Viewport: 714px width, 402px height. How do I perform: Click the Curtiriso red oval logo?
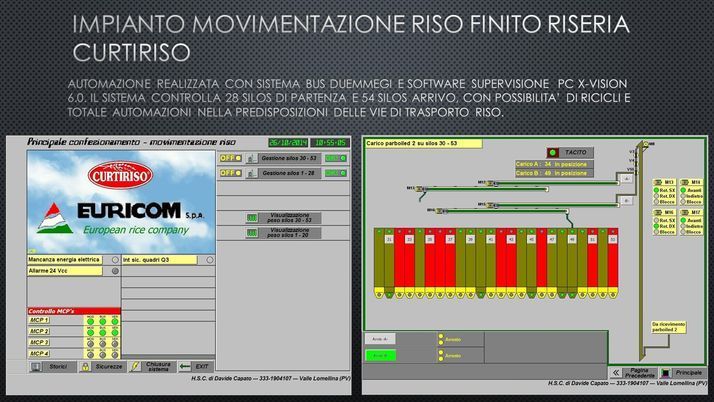[x=120, y=175]
